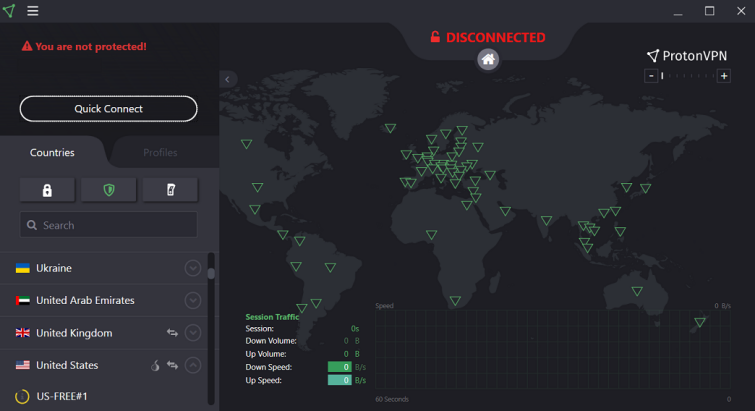Click the Down Speed value box
Image resolution: width=755 pixels, height=411 pixels.
coord(339,367)
